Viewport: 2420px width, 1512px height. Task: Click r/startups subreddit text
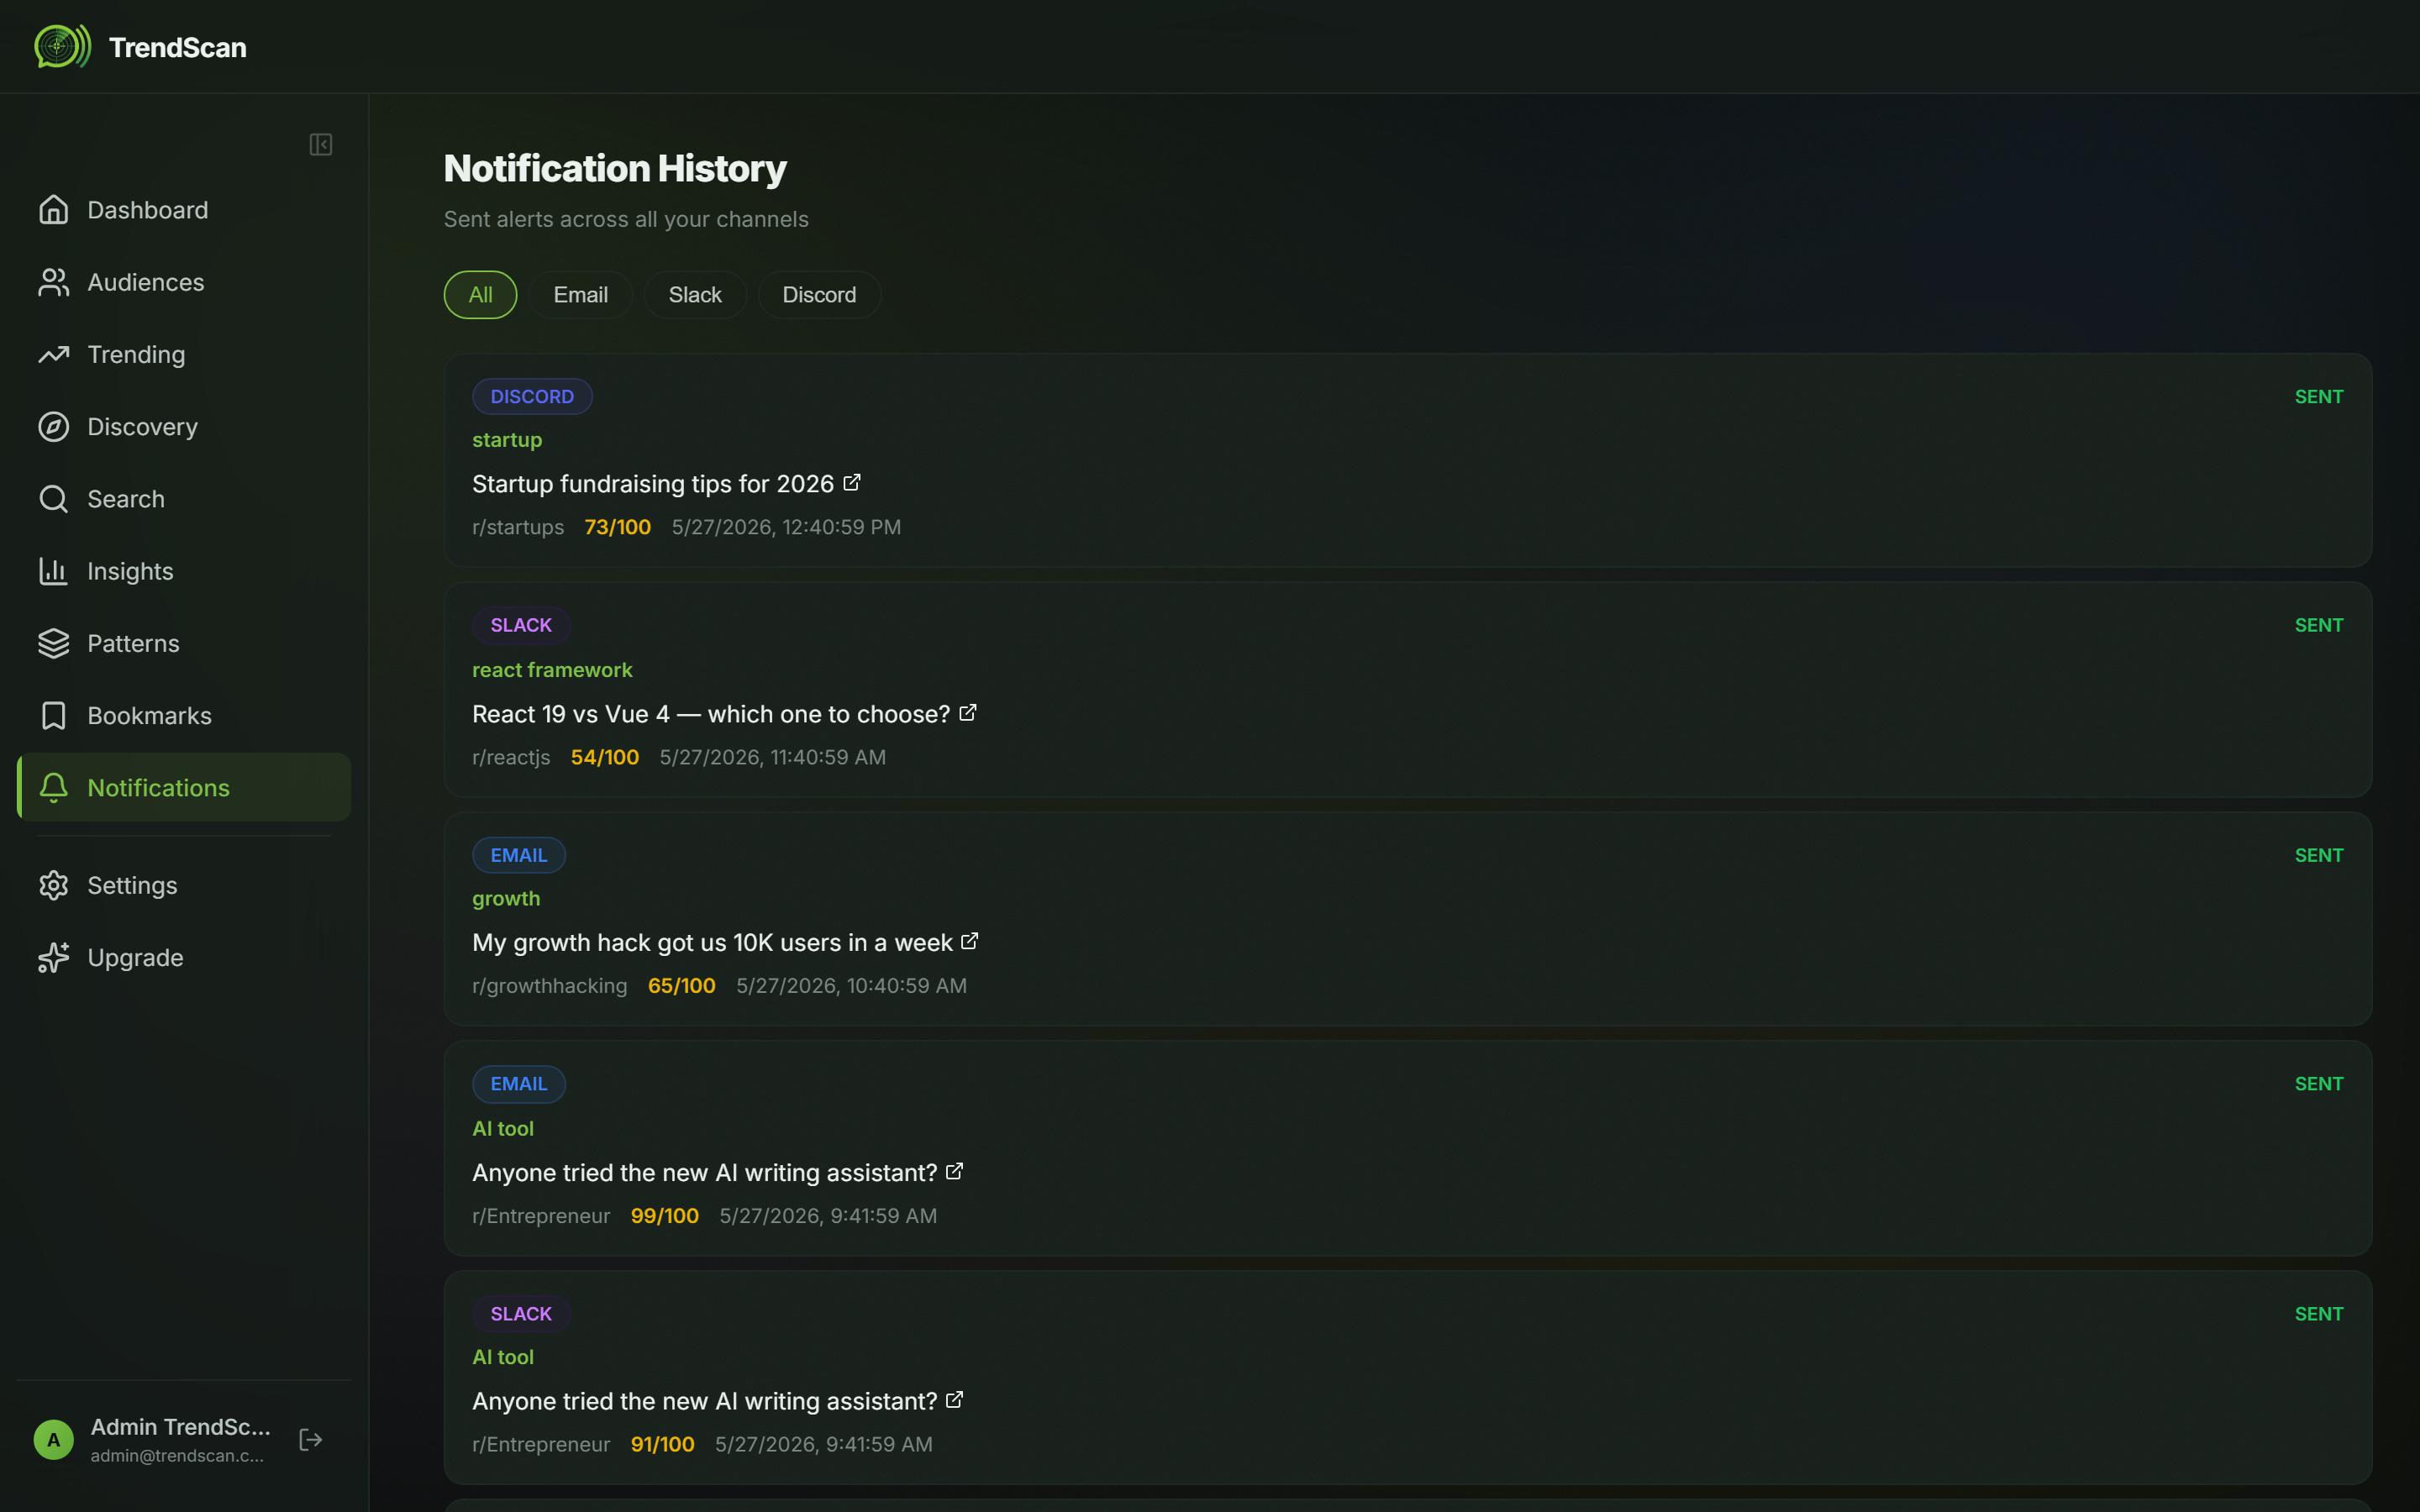click(x=518, y=527)
